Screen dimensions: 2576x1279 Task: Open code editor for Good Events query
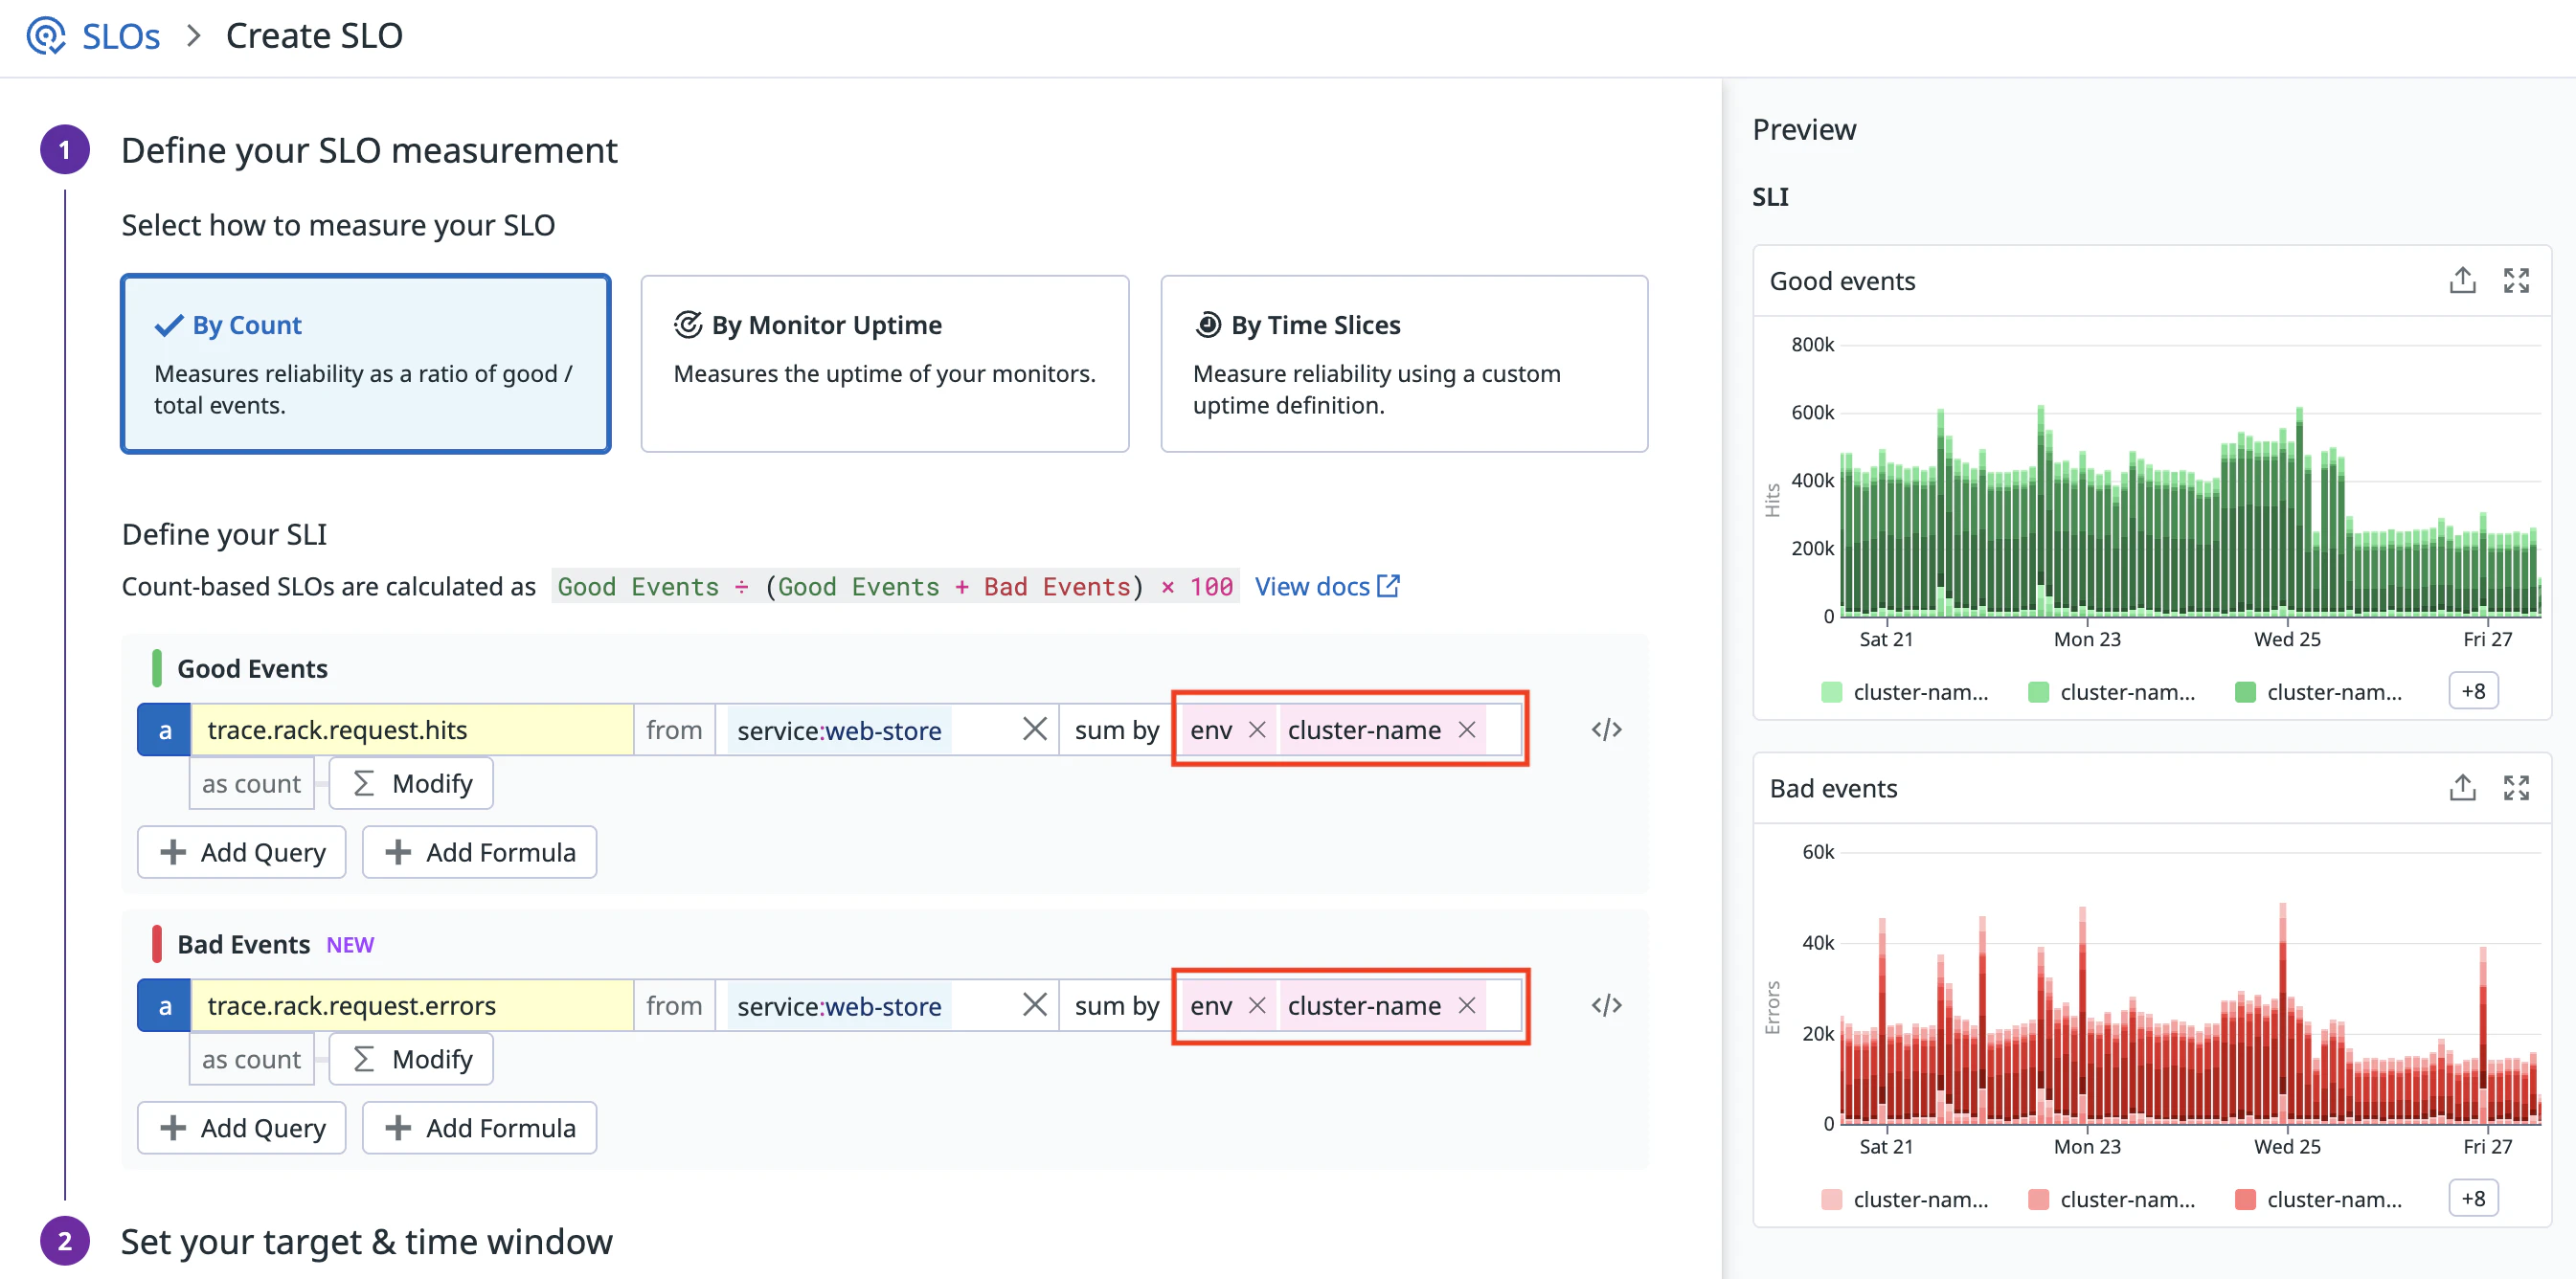click(x=1605, y=730)
